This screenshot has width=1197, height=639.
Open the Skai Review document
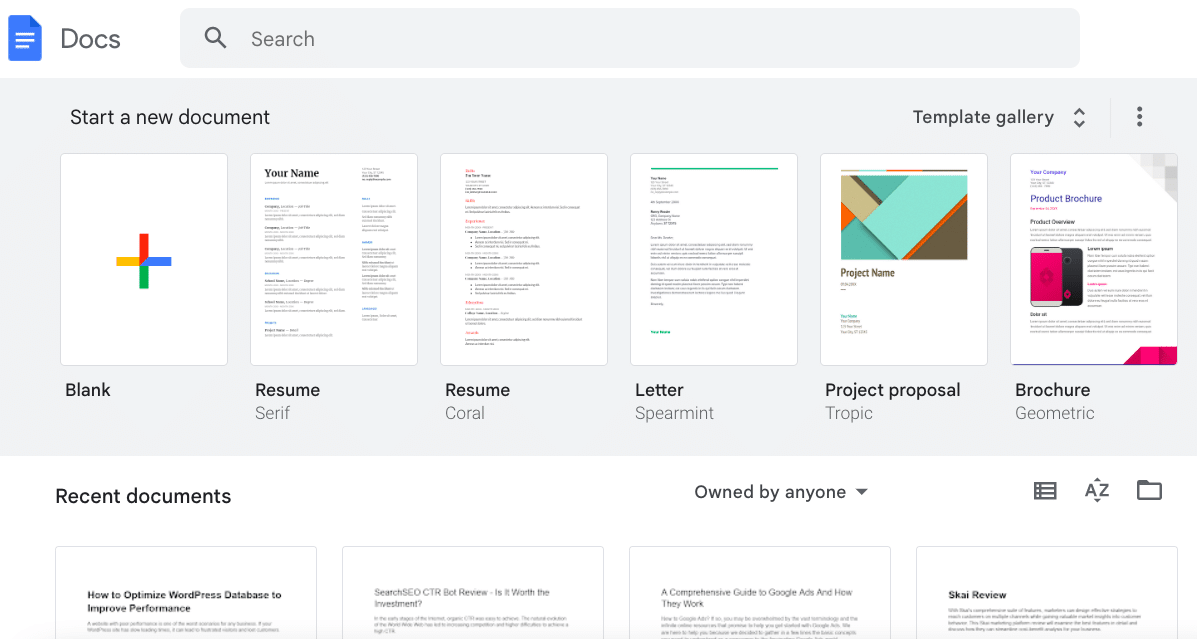coord(1047,592)
